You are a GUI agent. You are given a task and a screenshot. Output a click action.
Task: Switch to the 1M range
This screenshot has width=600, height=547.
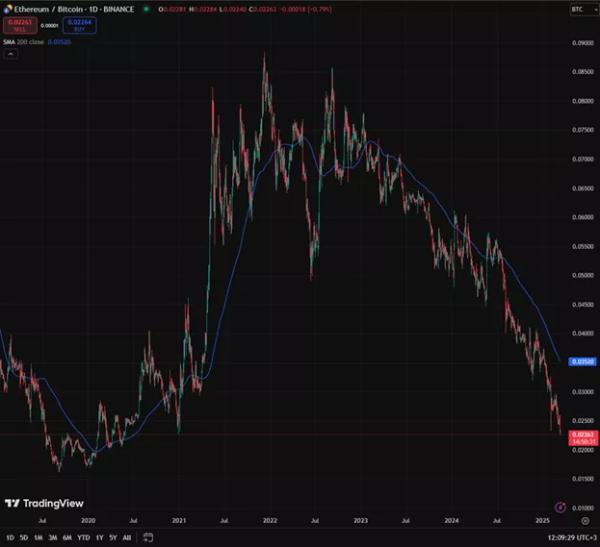[x=38, y=538]
